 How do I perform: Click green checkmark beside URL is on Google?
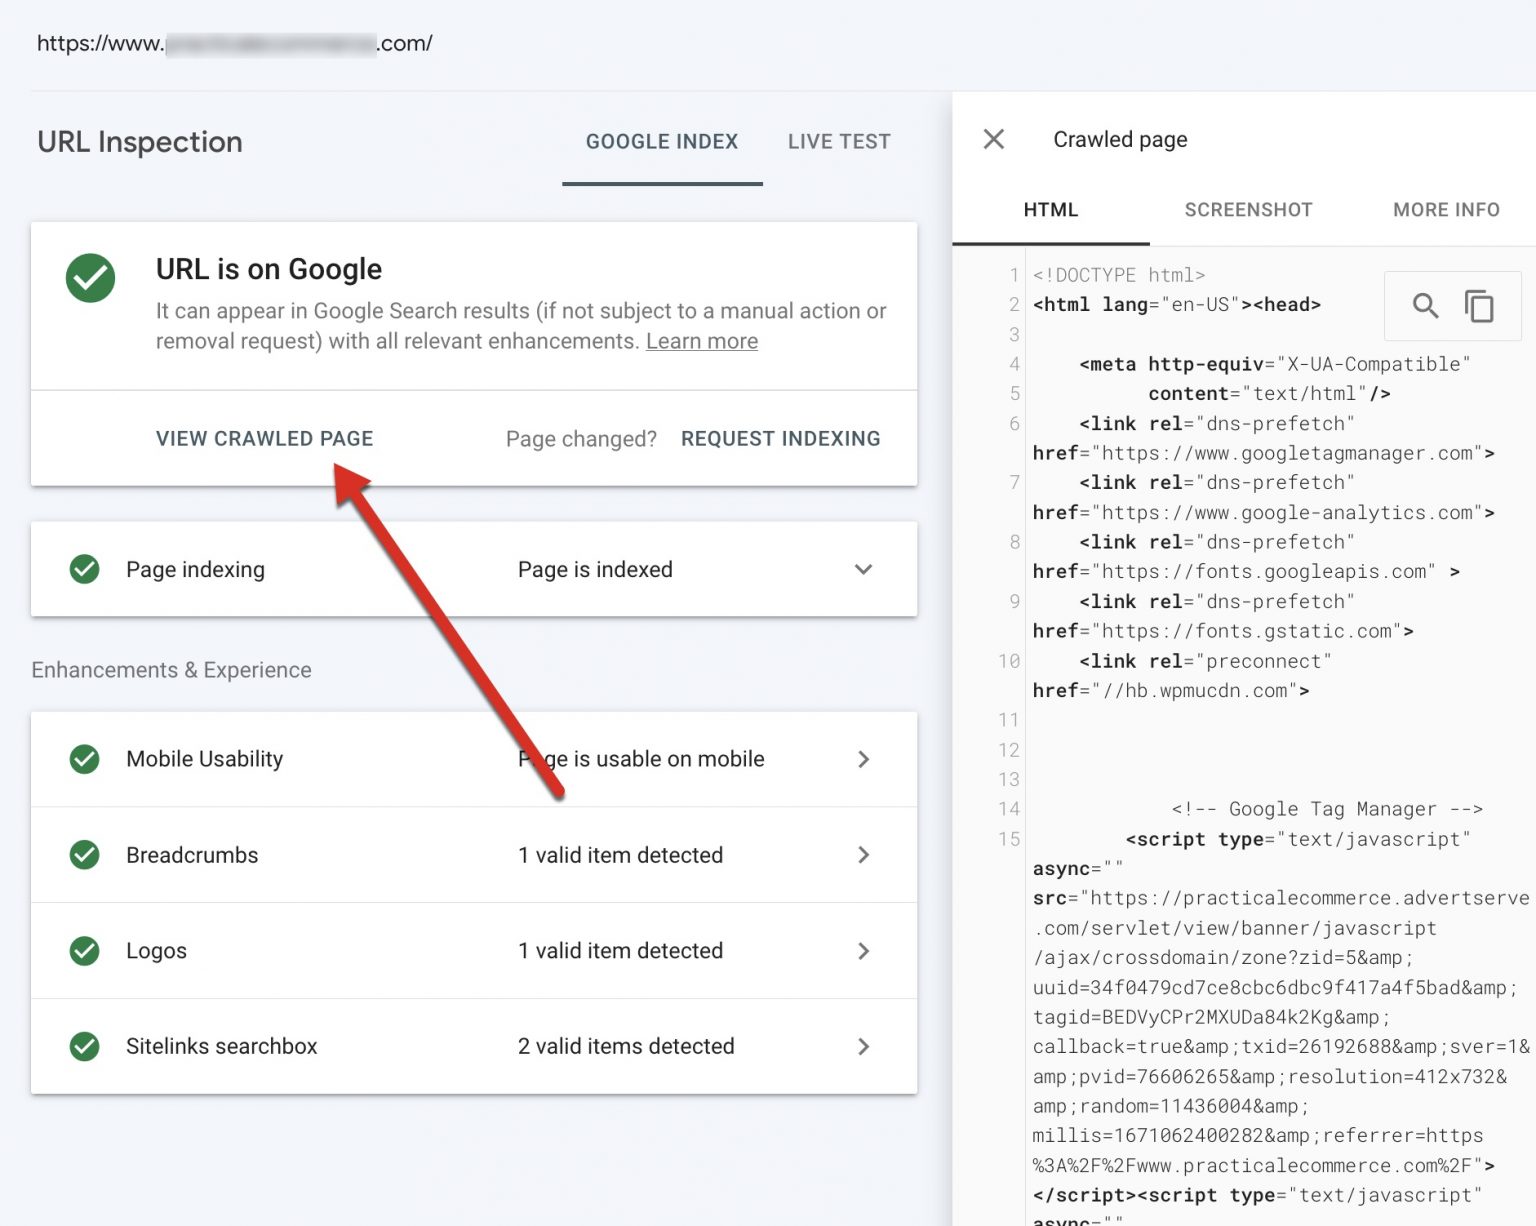tap(91, 278)
